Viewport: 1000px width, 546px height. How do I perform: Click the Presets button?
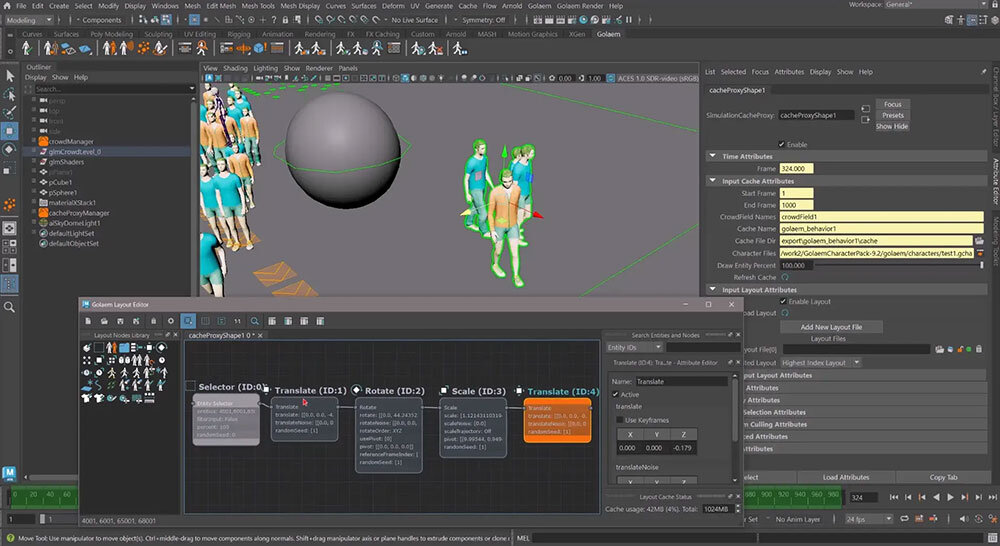(x=892, y=115)
